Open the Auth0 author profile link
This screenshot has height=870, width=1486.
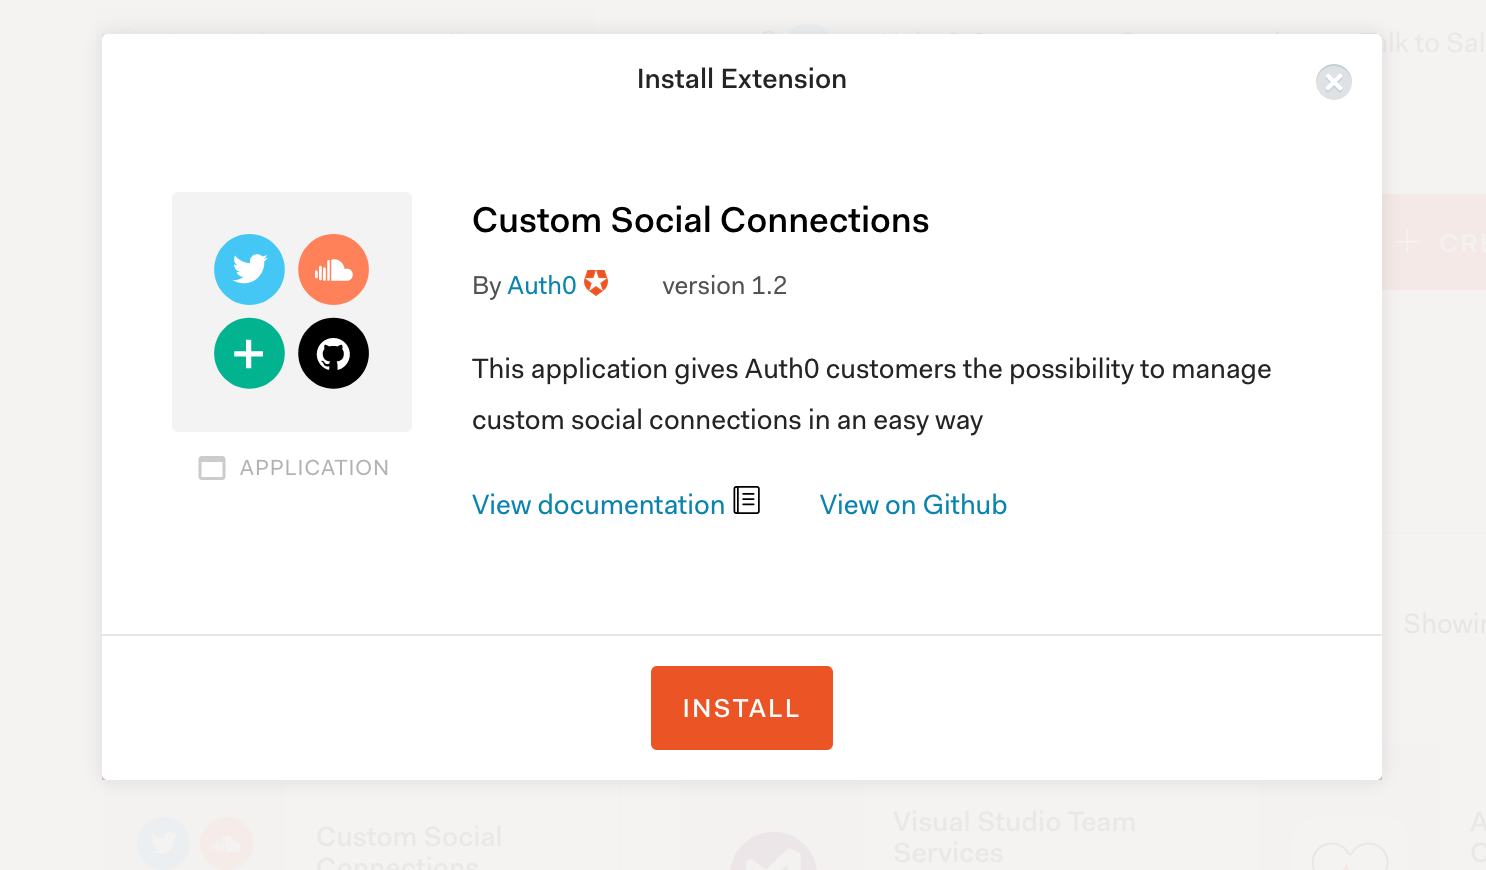point(541,285)
